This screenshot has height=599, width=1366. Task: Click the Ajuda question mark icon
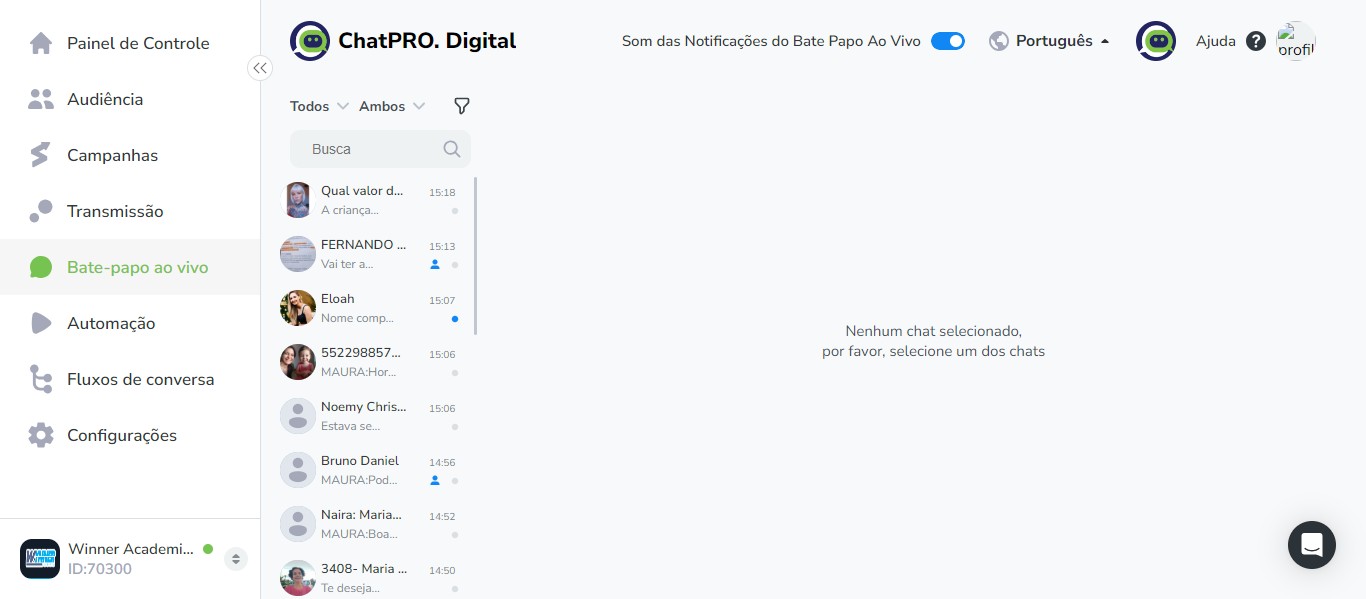coord(1256,42)
